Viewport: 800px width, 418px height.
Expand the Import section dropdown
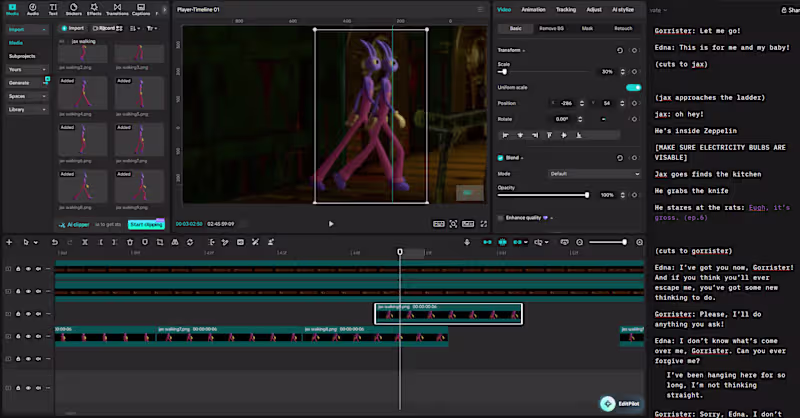pyautogui.click(x=44, y=30)
